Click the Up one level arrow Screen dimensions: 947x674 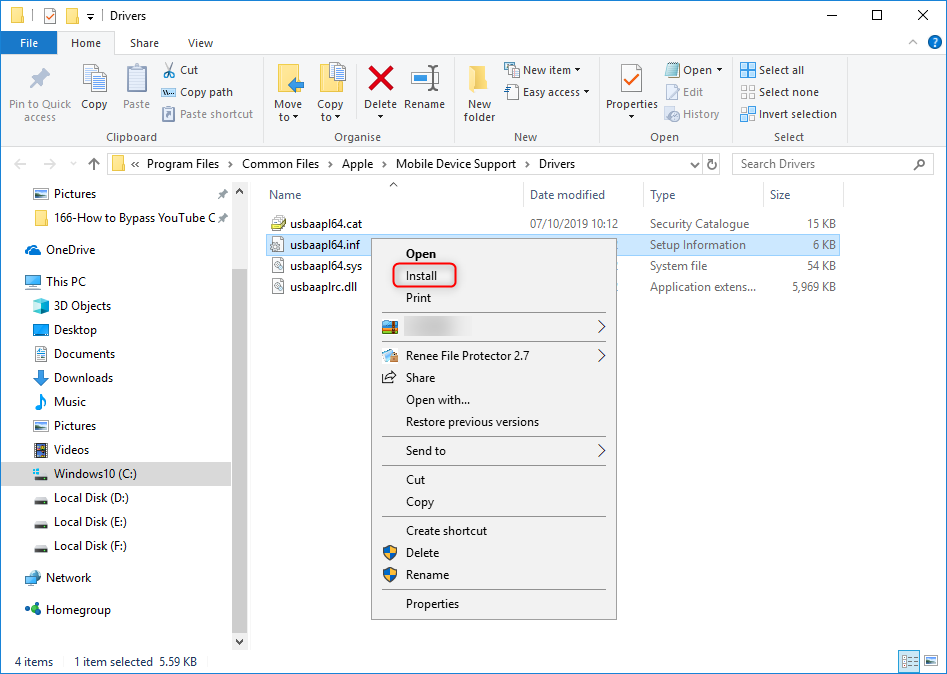pyautogui.click(x=94, y=164)
